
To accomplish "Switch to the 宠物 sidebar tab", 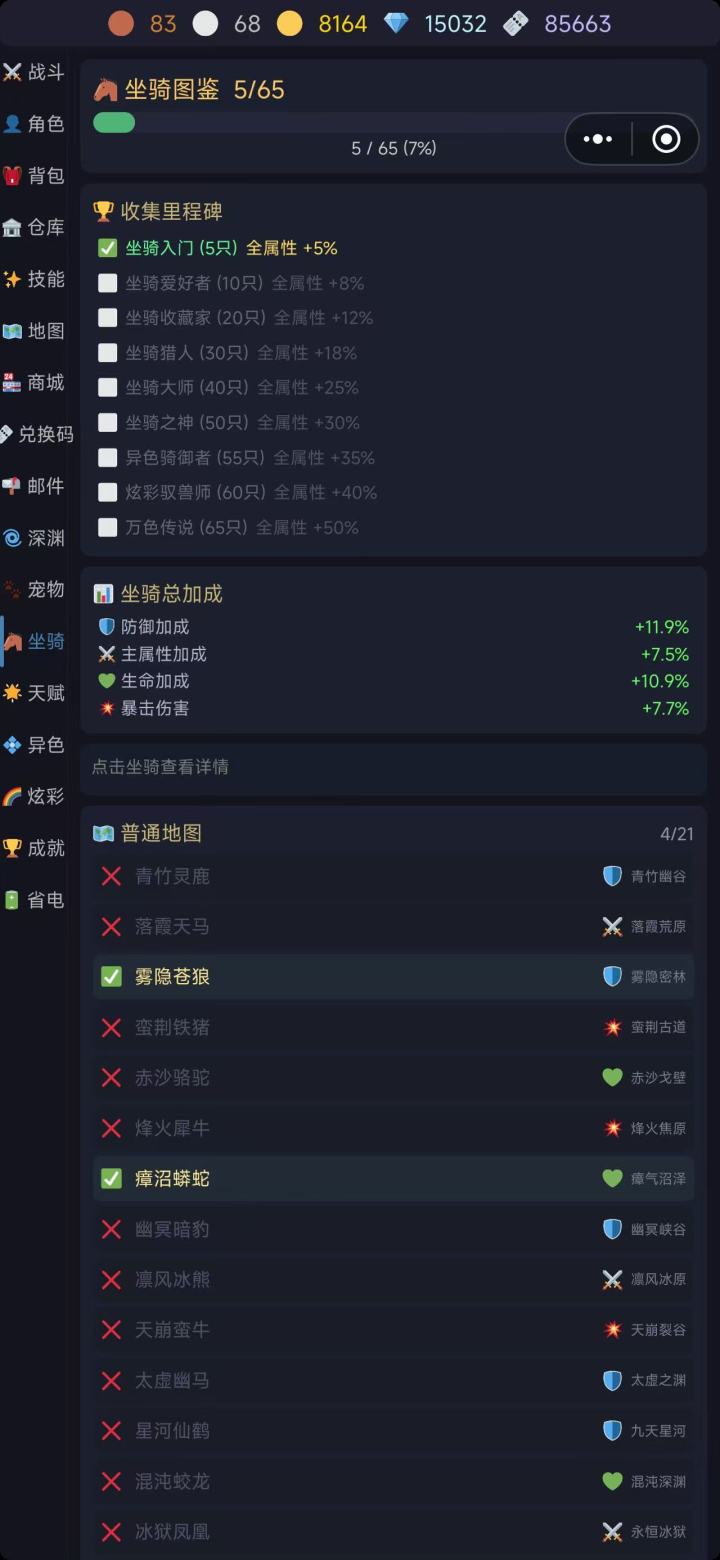I will tap(36, 589).
